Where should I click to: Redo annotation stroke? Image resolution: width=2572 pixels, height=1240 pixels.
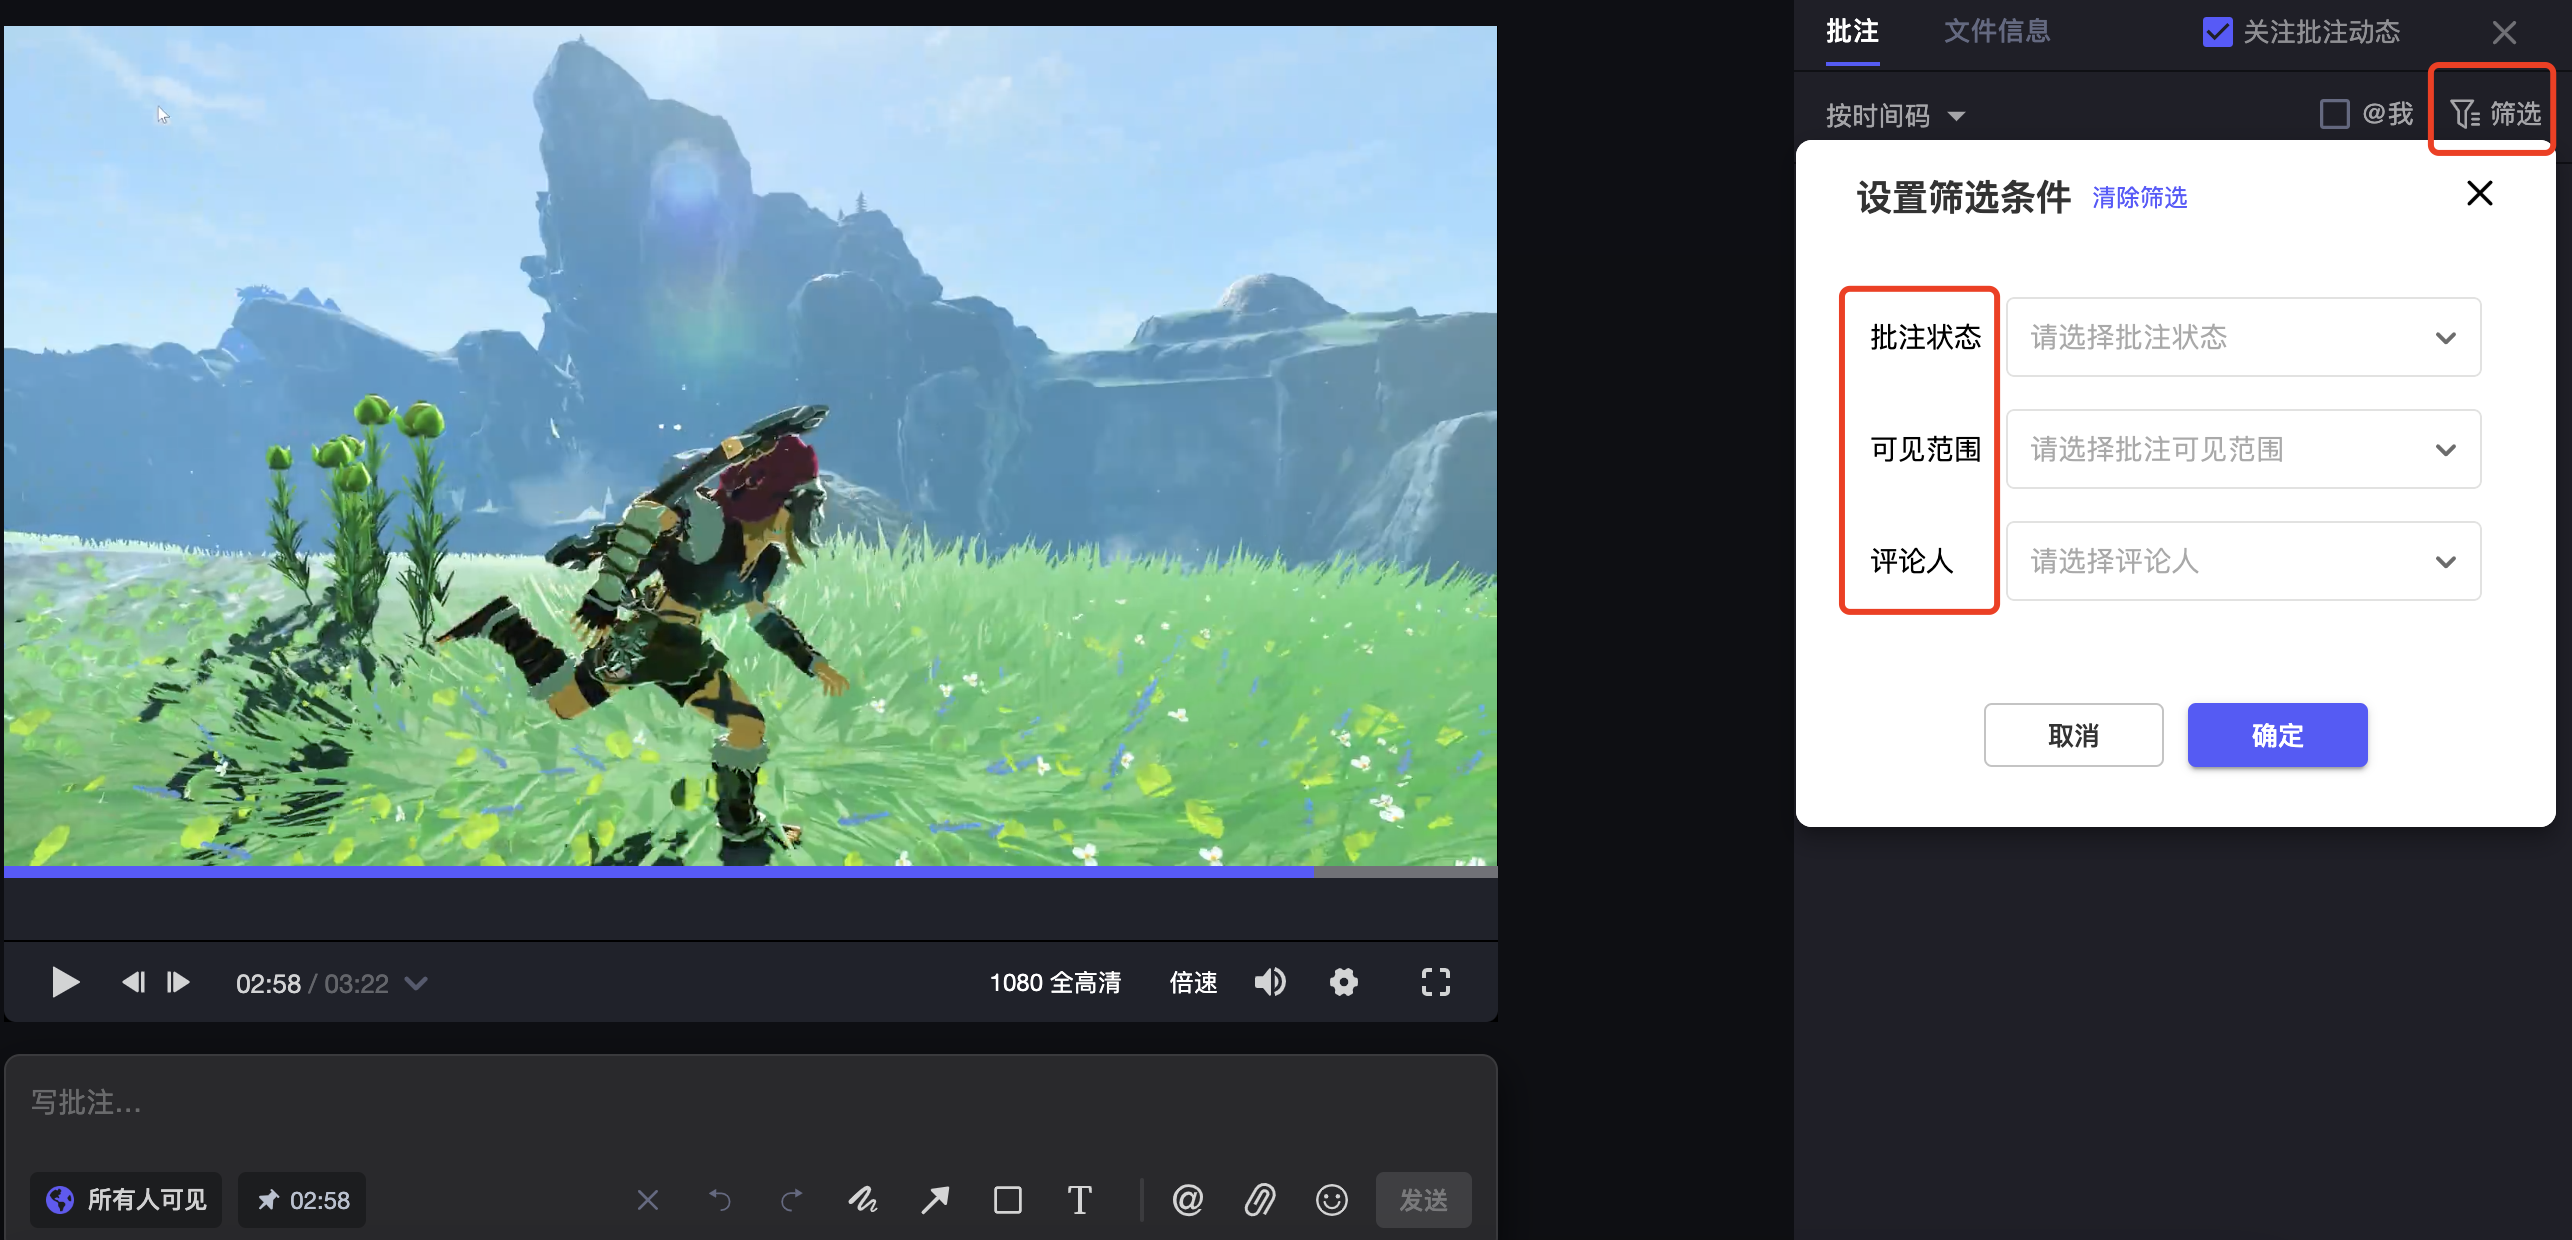click(x=792, y=1199)
